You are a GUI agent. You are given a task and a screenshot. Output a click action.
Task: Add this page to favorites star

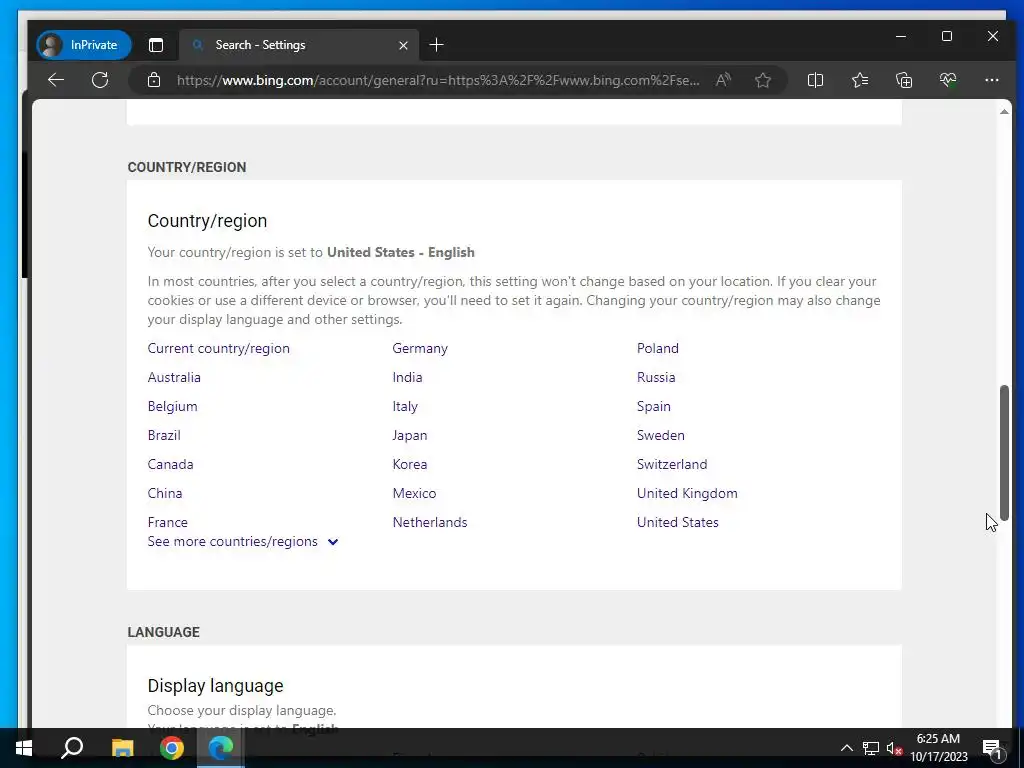763,80
